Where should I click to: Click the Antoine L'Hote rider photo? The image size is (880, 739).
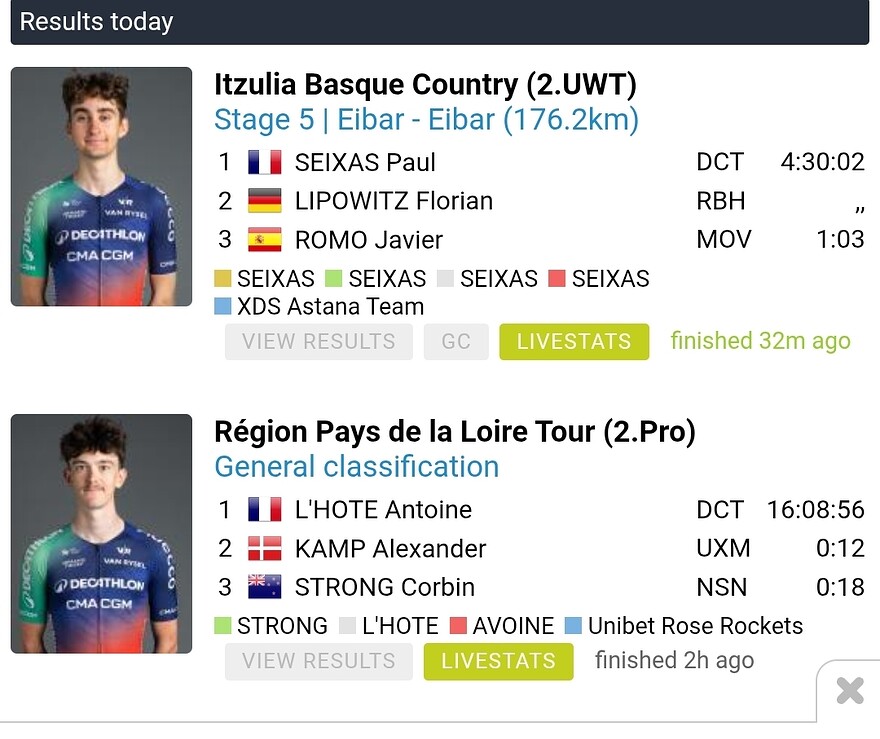coord(101,533)
